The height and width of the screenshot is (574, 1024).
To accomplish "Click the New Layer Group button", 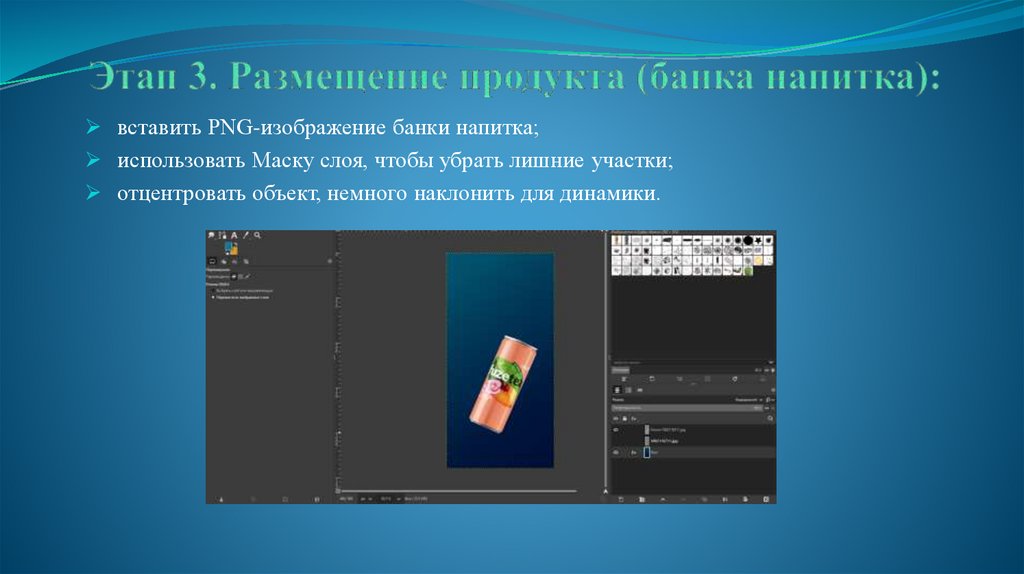I will tap(642, 500).
